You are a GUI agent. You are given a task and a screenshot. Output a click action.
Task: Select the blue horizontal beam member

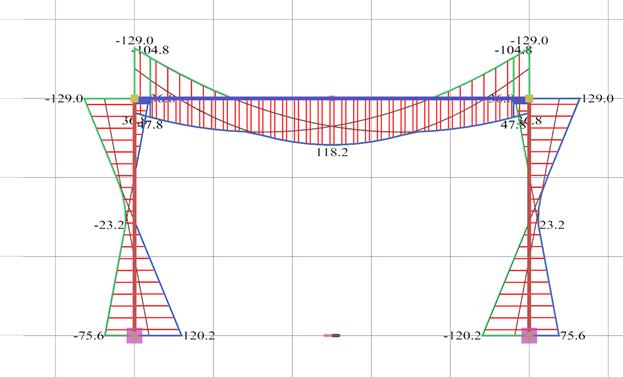pyautogui.click(x=332, y=99)
